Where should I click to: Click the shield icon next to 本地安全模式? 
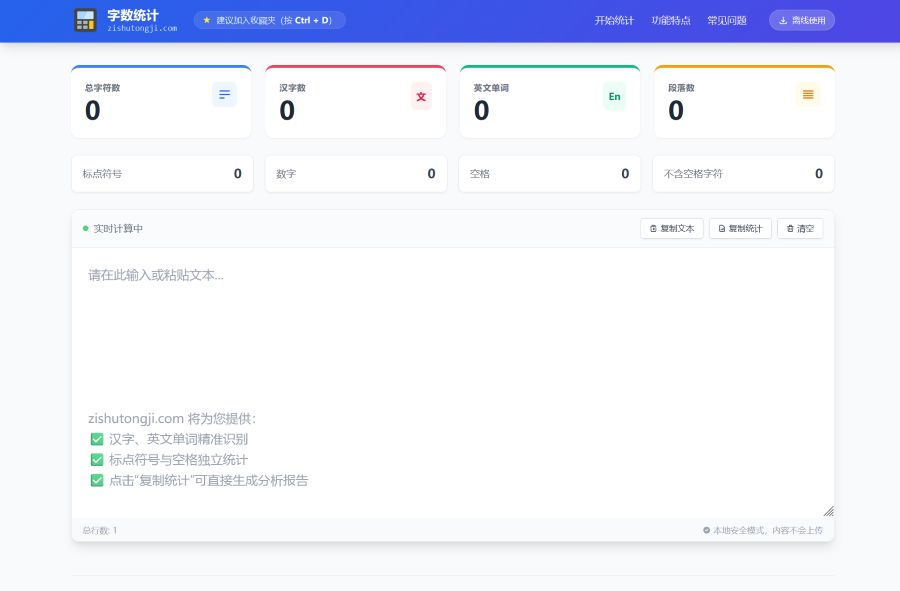(x=706, y=530)
